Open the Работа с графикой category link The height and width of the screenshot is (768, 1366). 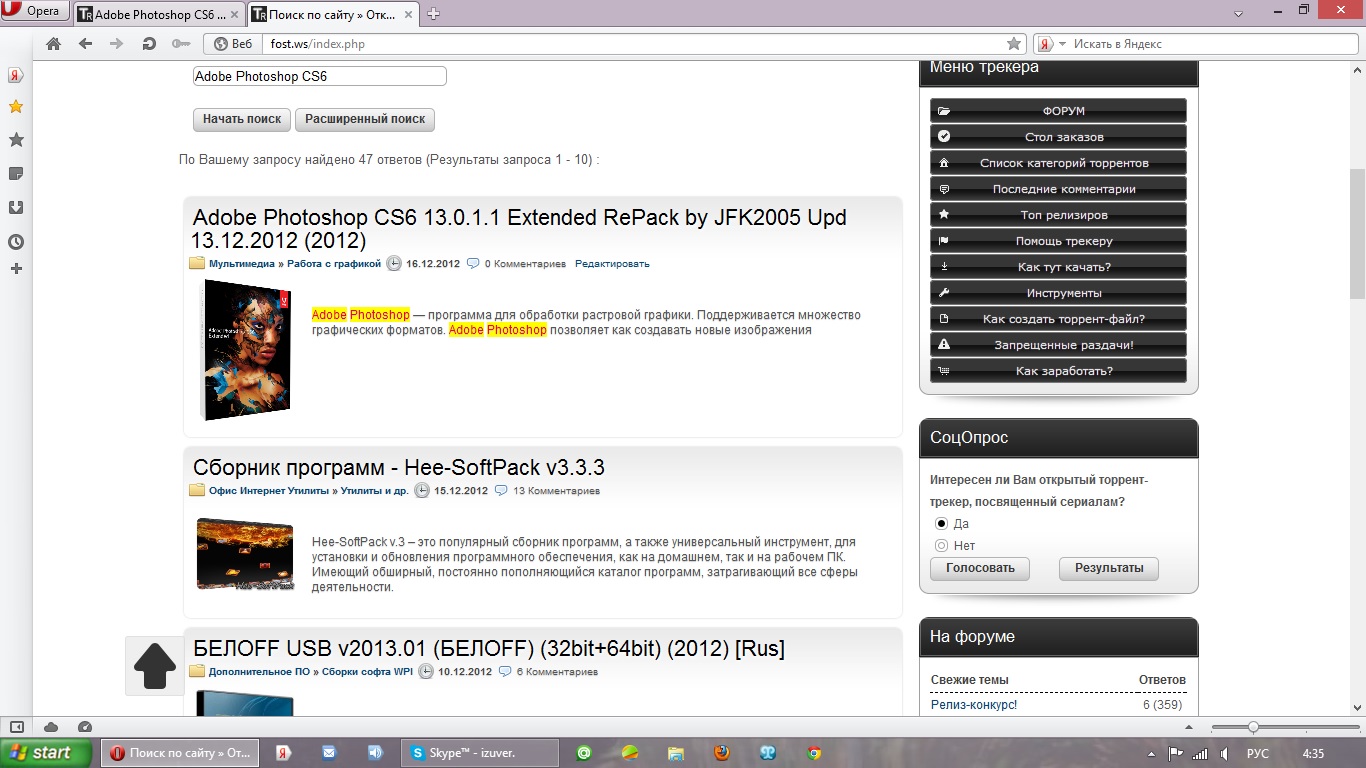pos(334,264)
